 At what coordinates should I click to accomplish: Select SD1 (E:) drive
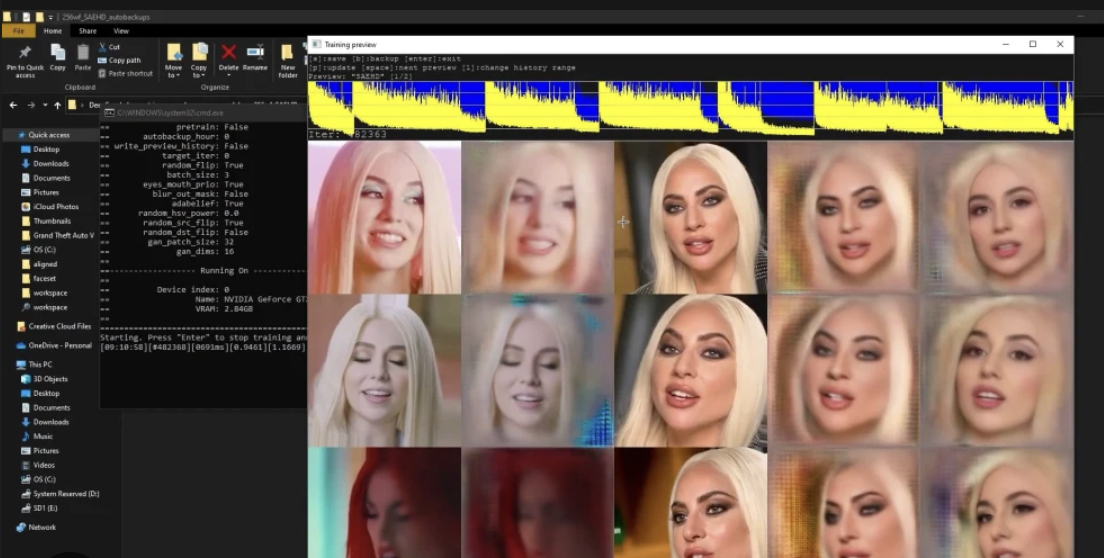coord(39,508)
